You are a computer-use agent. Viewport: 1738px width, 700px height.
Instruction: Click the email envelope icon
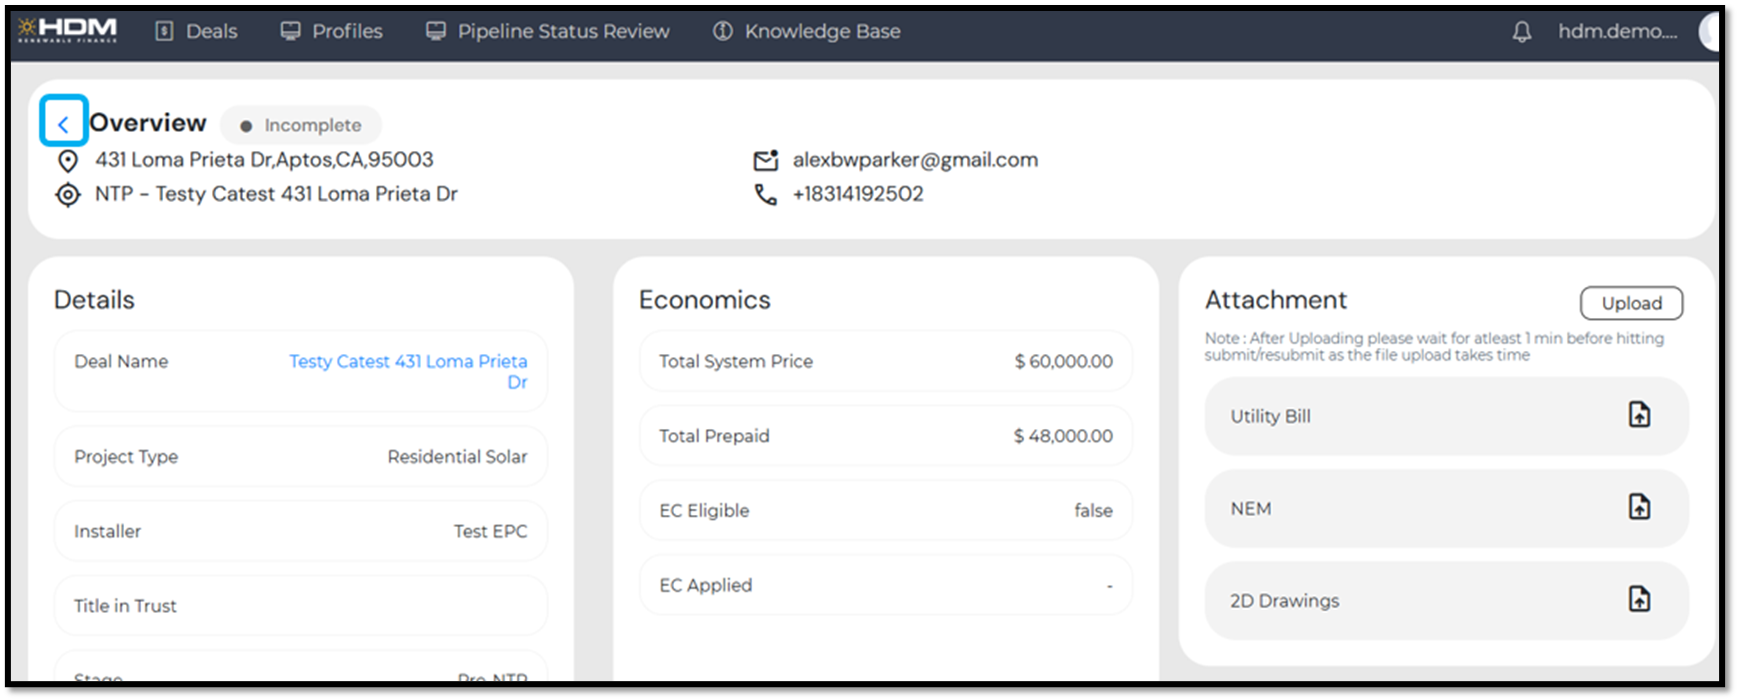click(x=766, y=160)
